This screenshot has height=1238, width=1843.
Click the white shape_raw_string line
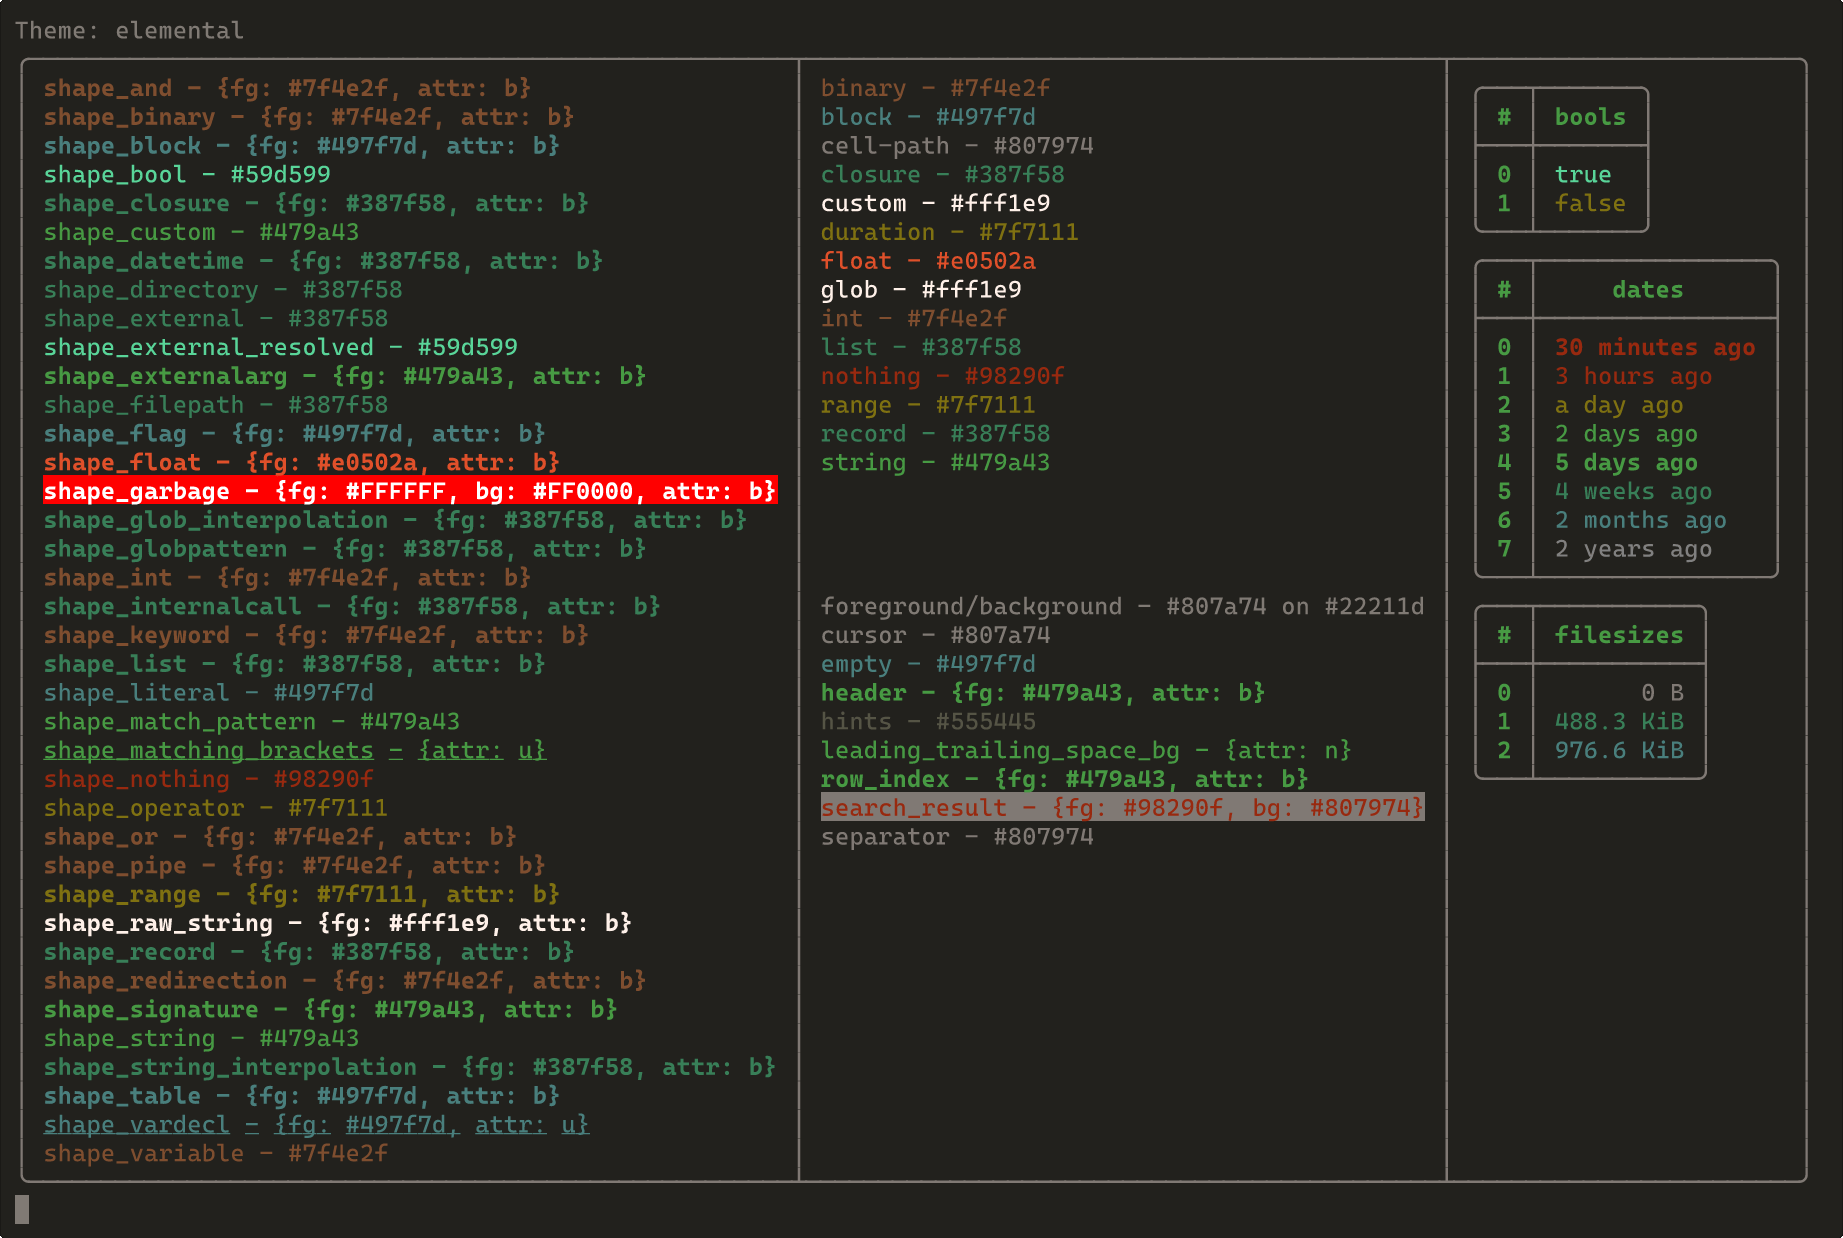338,924
